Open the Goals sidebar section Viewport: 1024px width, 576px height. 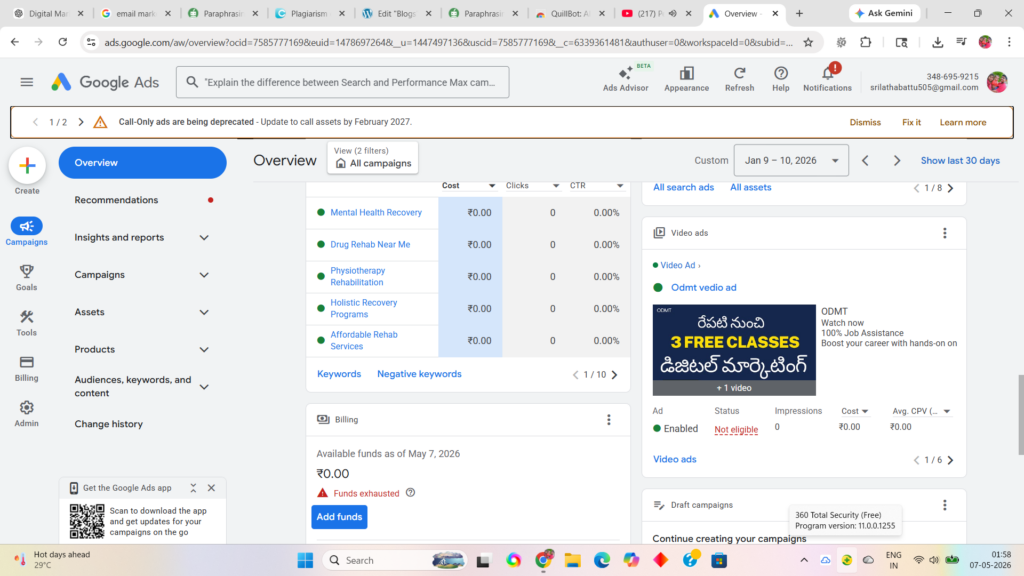pos(26,278)
